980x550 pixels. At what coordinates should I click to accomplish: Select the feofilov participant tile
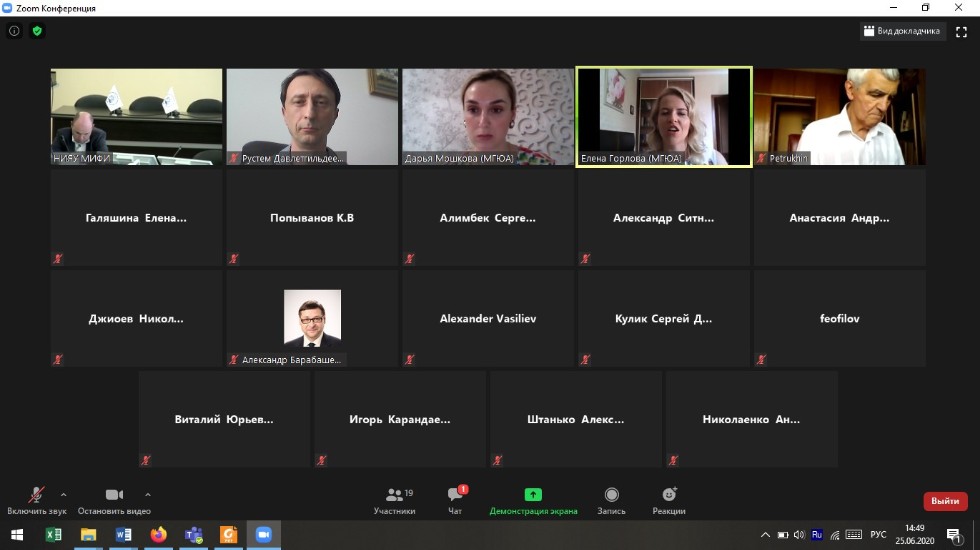tap(839, 318)
